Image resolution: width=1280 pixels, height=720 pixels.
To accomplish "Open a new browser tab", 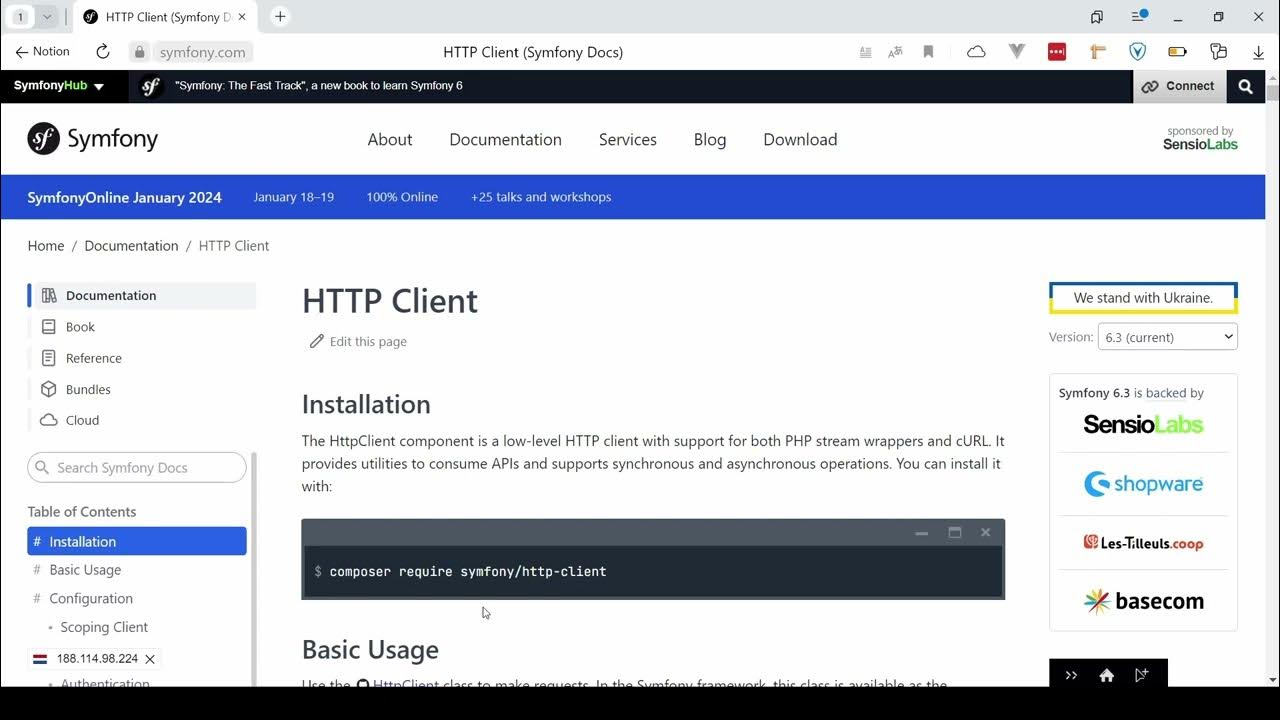I will point(280,16).
